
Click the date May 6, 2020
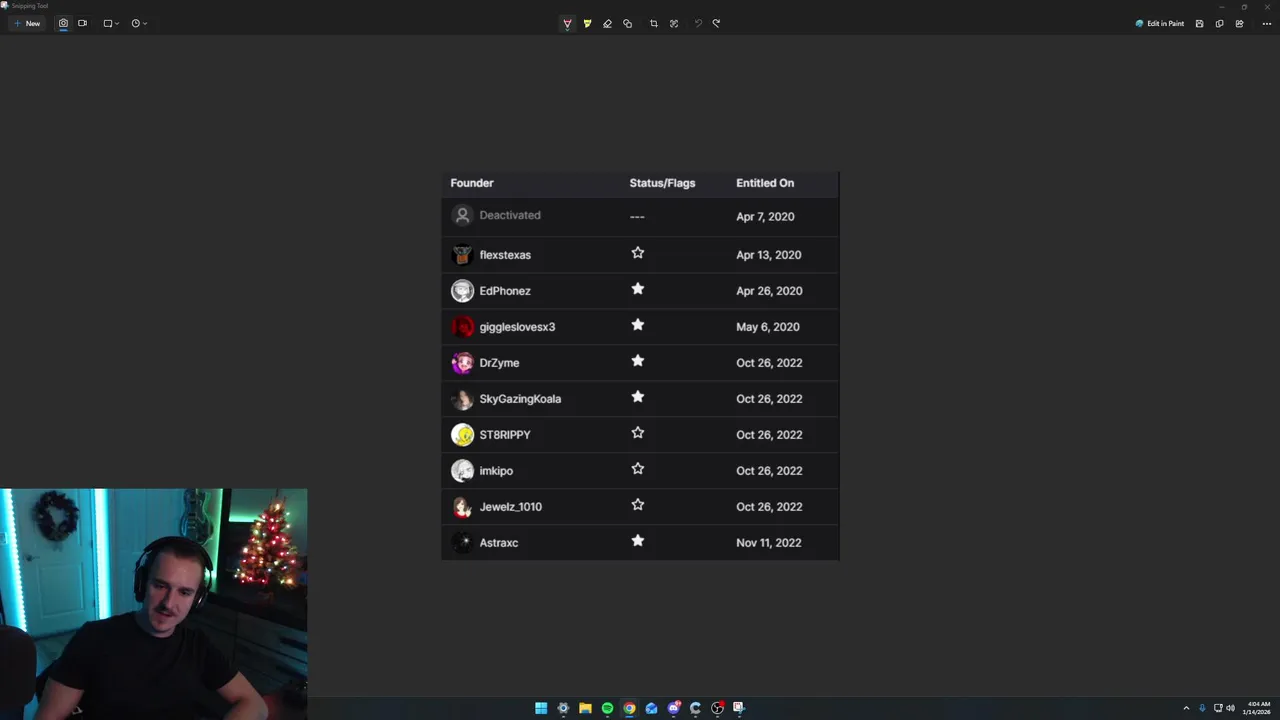pyautogui.click(x=768, y=327)
